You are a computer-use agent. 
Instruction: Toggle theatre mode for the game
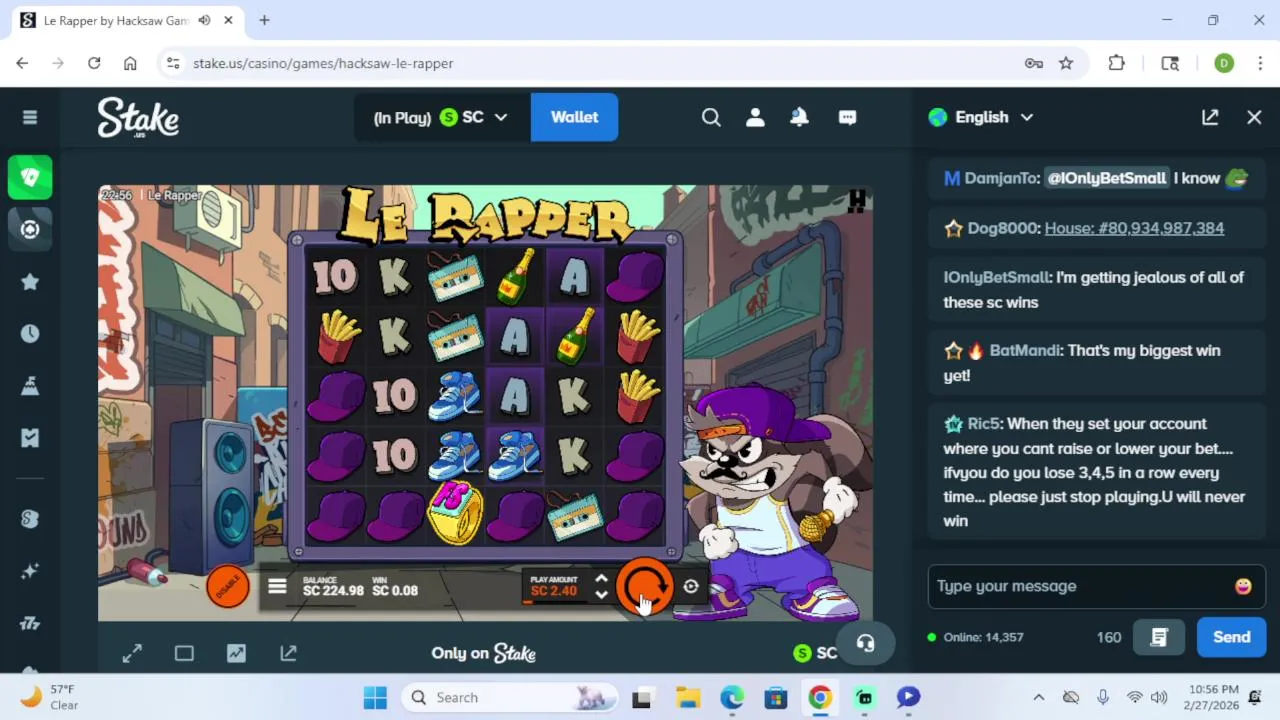click(184, 653)
